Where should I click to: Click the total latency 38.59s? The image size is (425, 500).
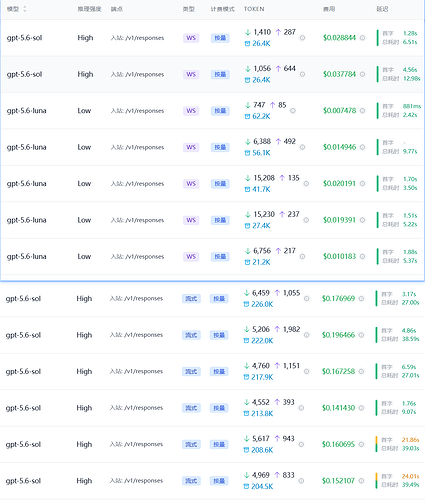tap(410, 339)
